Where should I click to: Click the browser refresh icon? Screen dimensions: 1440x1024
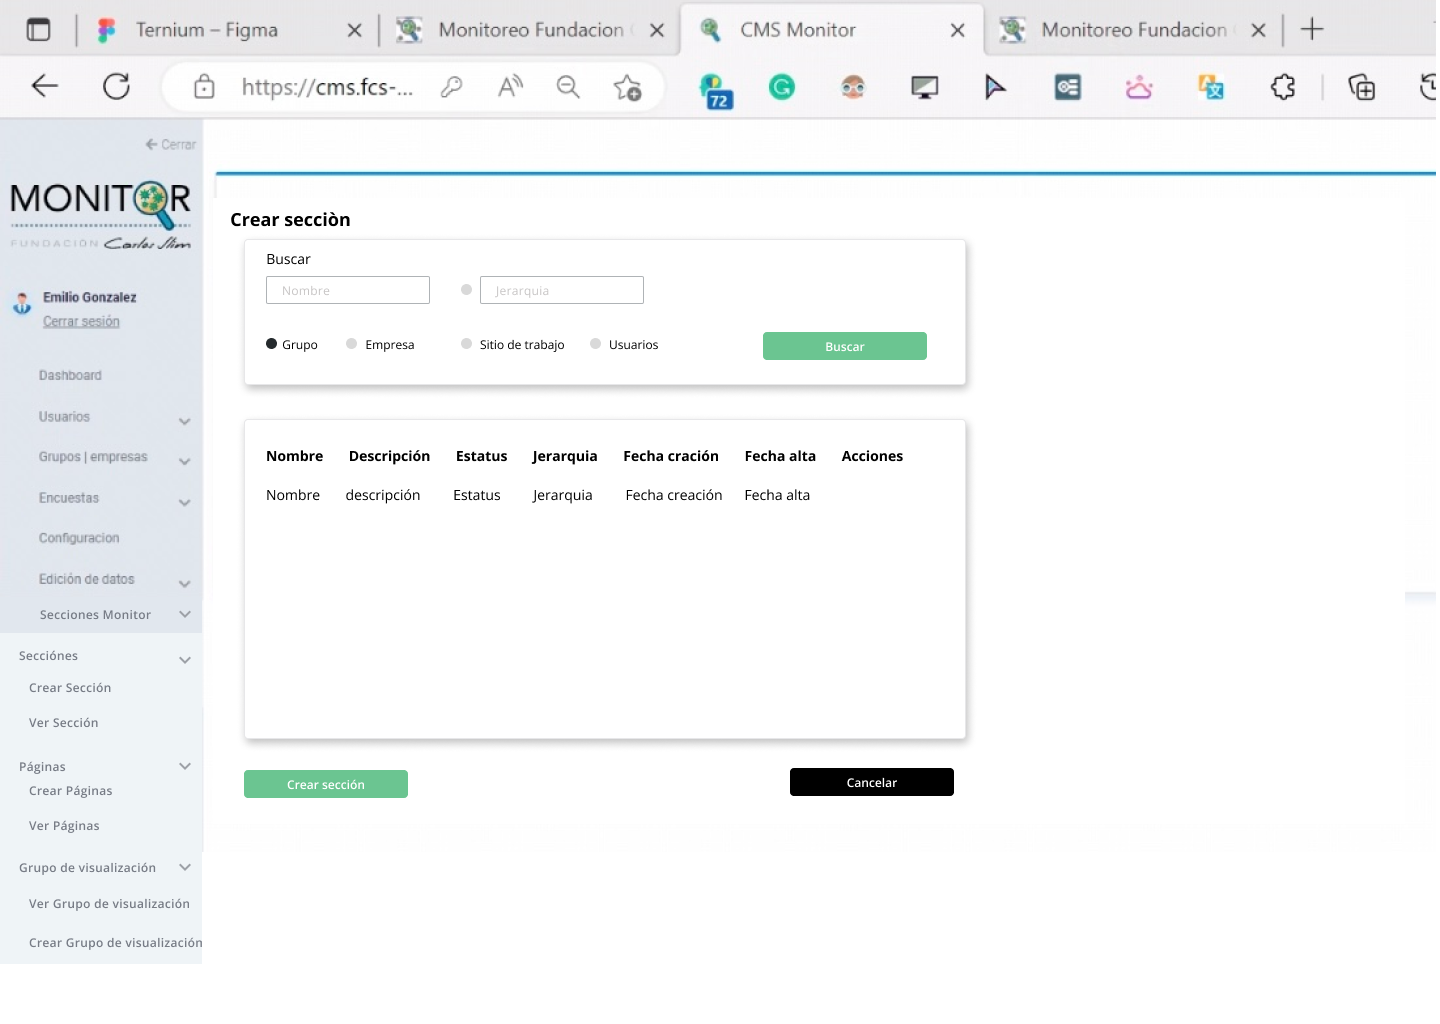click(117, 87)
